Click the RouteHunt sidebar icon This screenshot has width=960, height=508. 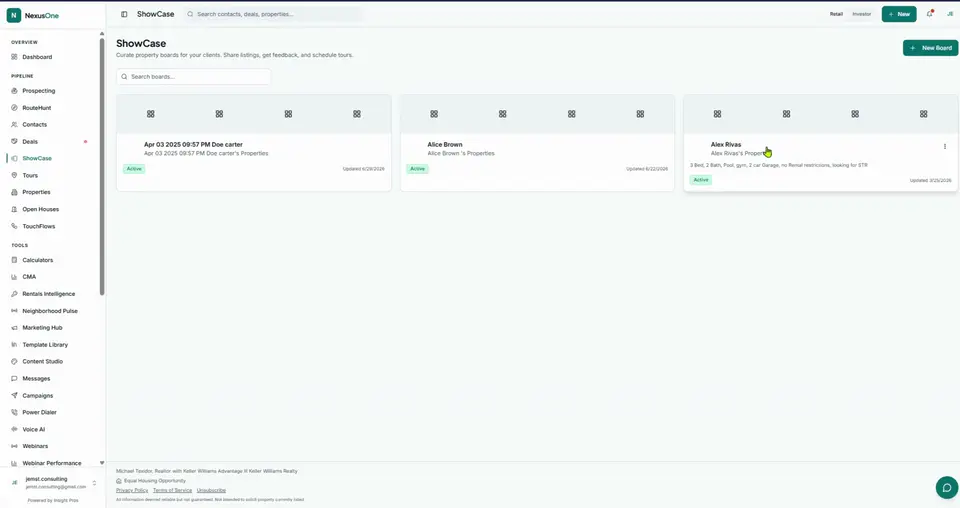pos(14,108)
